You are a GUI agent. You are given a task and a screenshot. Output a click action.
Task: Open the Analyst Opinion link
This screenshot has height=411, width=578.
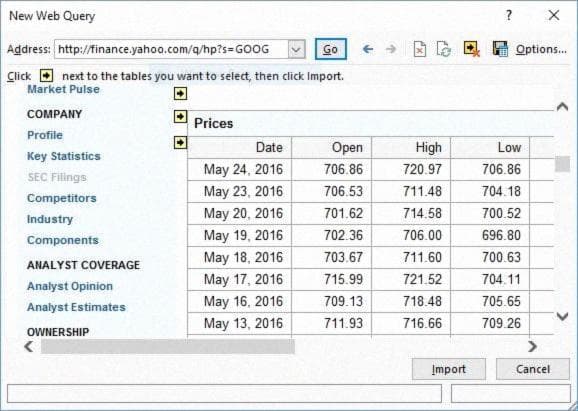[x=70, y=286]
